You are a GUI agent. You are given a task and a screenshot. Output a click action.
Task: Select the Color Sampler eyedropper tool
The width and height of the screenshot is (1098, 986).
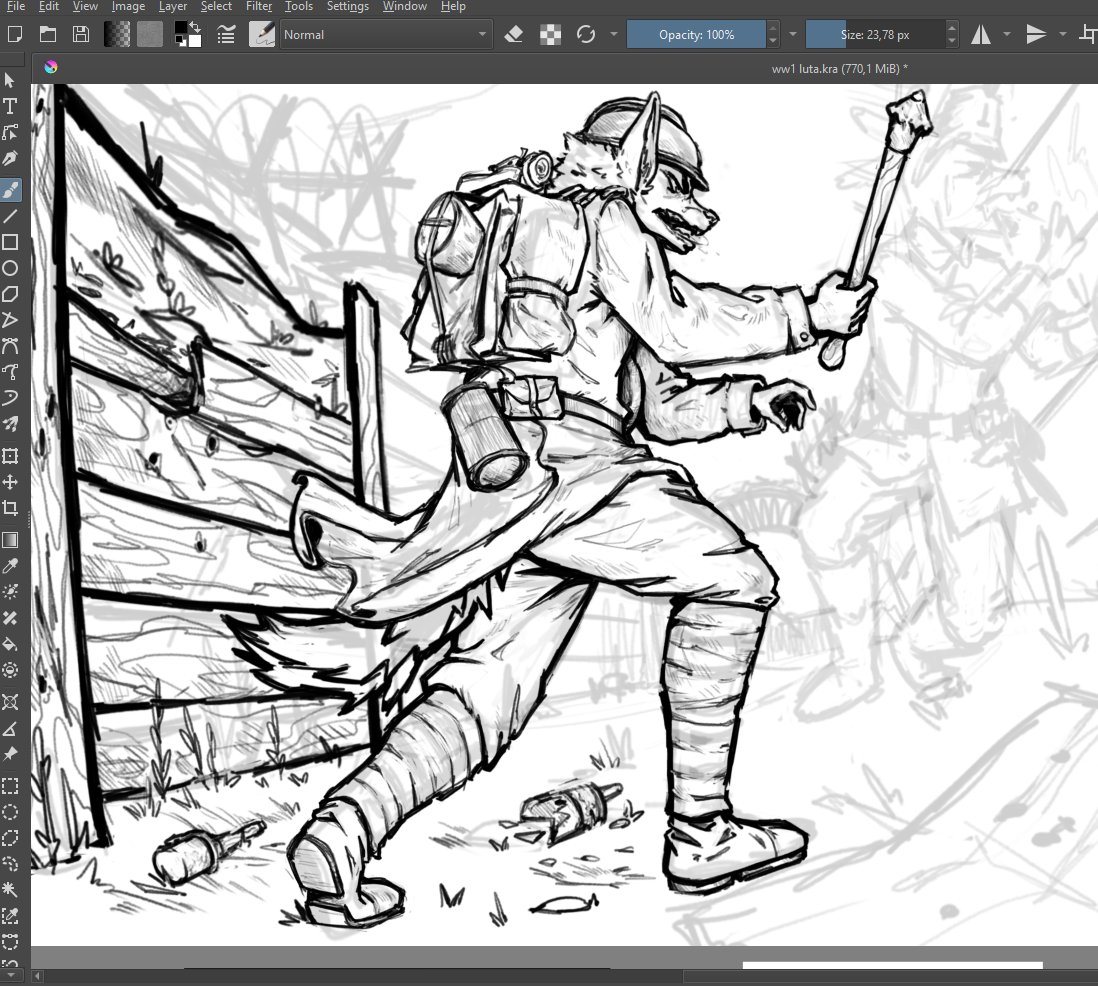10,566
